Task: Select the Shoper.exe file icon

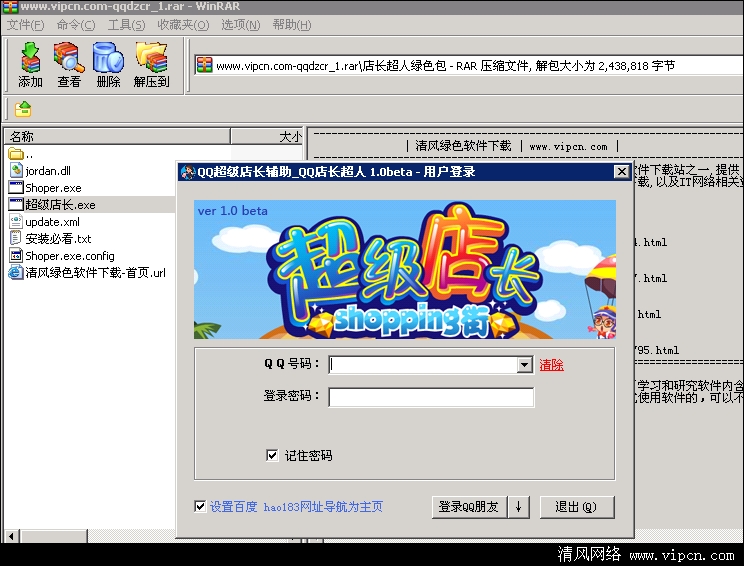Action: coord(16,187)
